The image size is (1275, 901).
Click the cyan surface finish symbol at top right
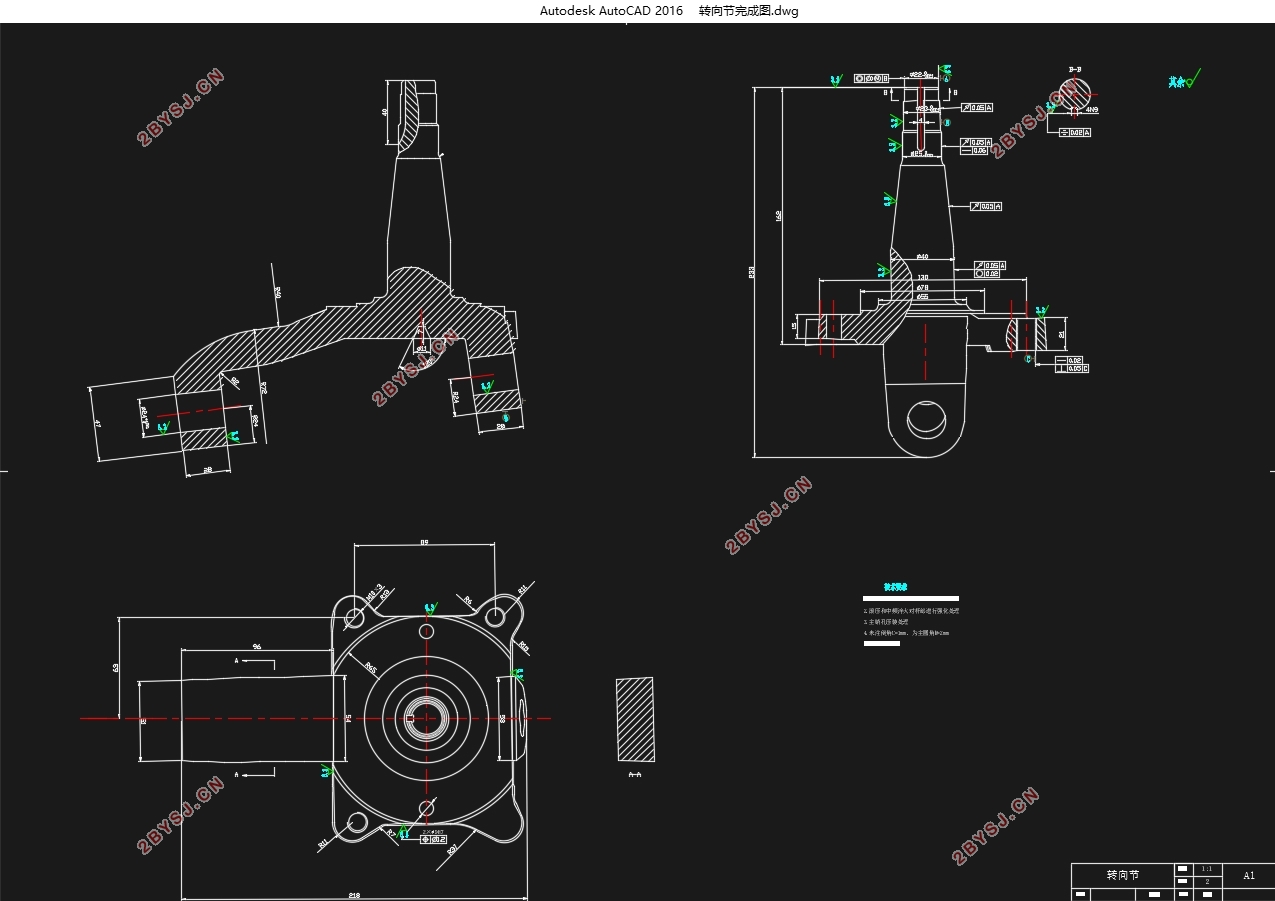click(x=1184, y=80)
